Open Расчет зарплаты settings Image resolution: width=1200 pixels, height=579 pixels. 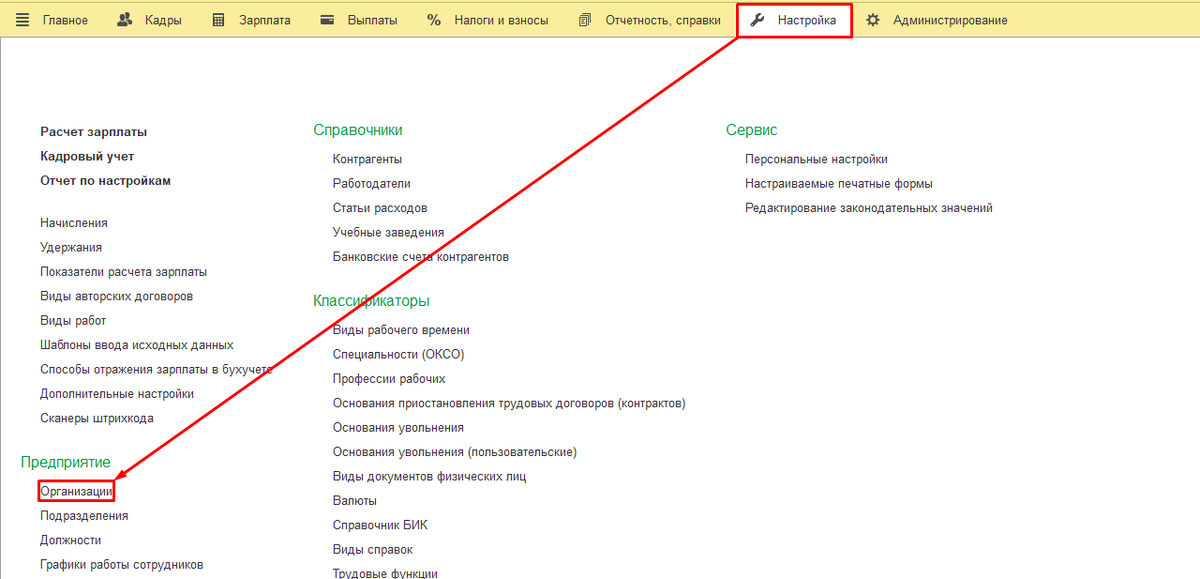94,132
